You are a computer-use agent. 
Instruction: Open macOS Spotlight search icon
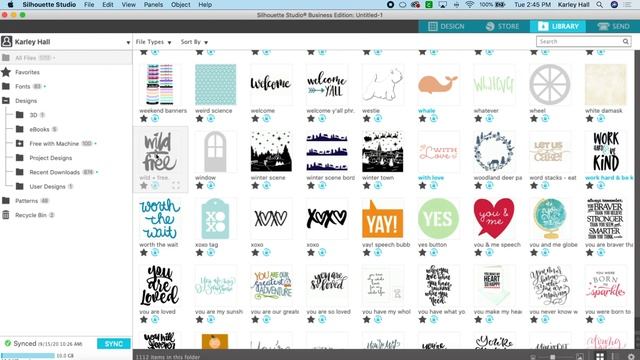[599, 4]
